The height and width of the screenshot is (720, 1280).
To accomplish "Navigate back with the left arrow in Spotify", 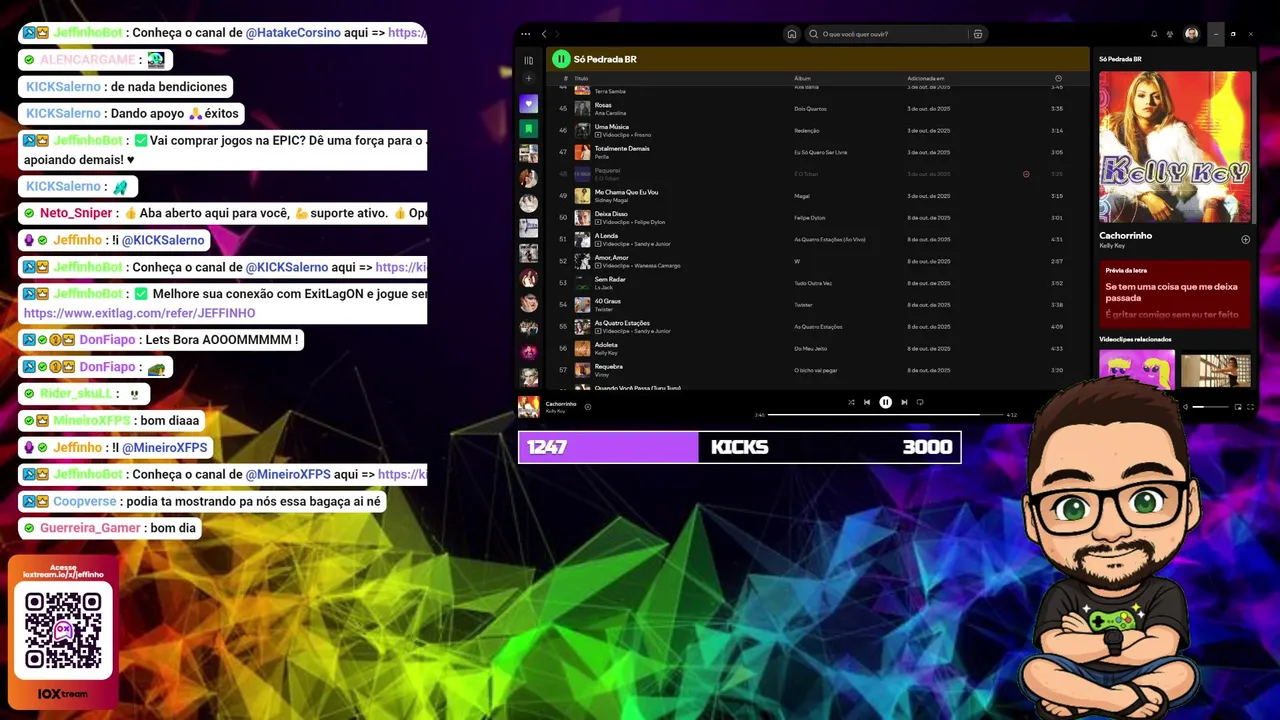I will coord(544,34).
